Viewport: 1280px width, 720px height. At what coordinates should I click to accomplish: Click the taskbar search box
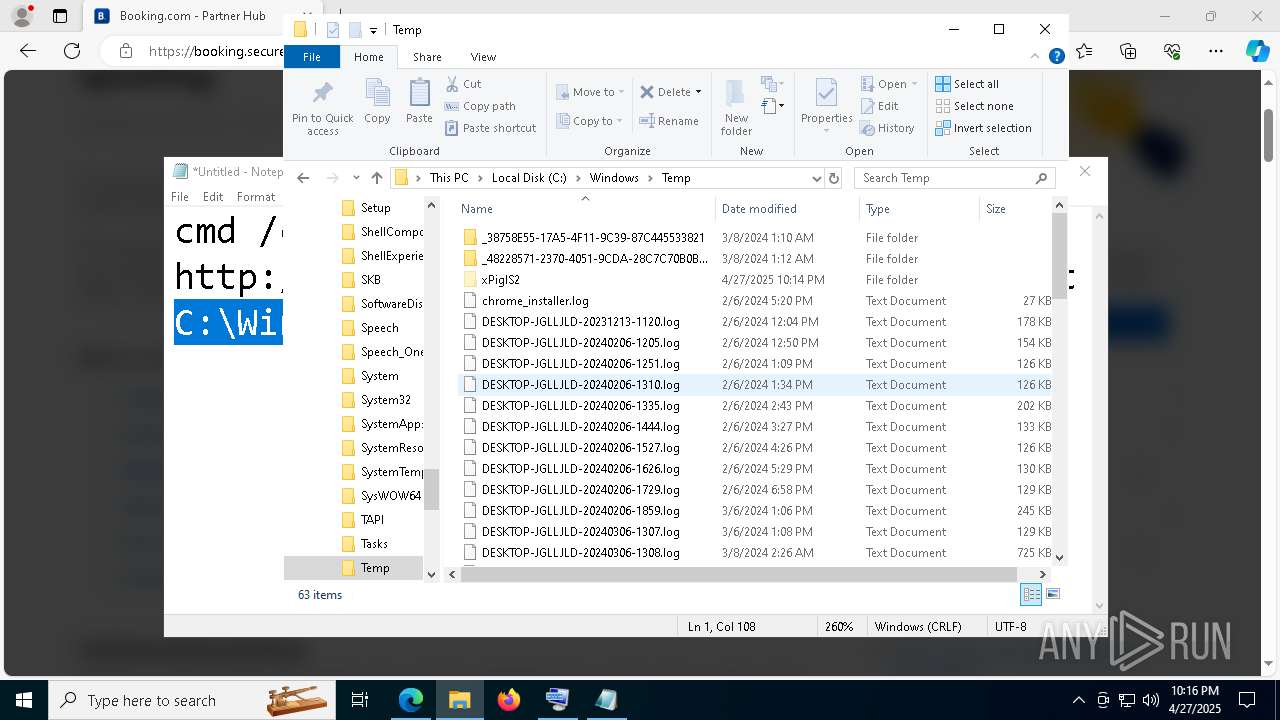192,700
